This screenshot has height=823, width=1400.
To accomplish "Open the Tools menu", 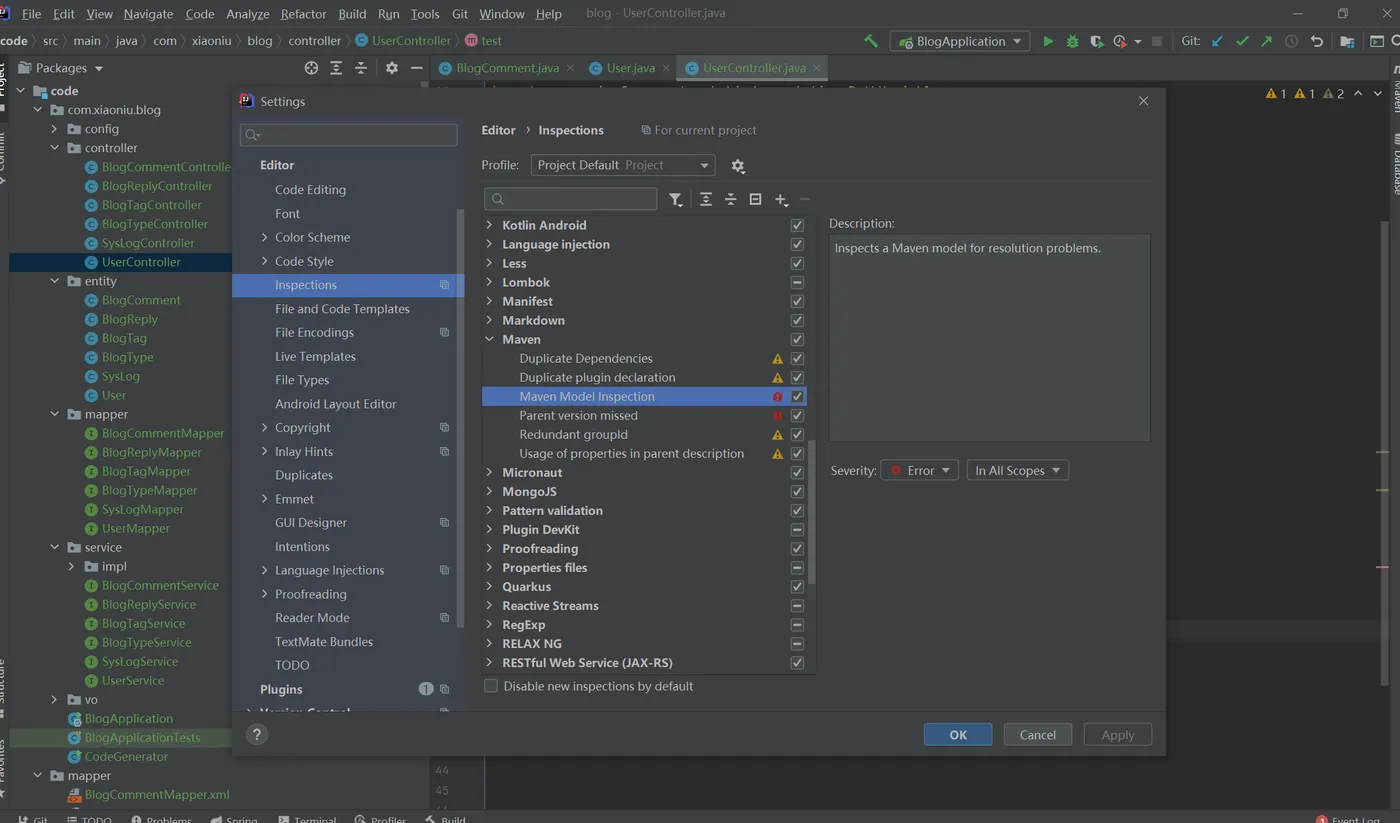I will (x=425, y=14).
